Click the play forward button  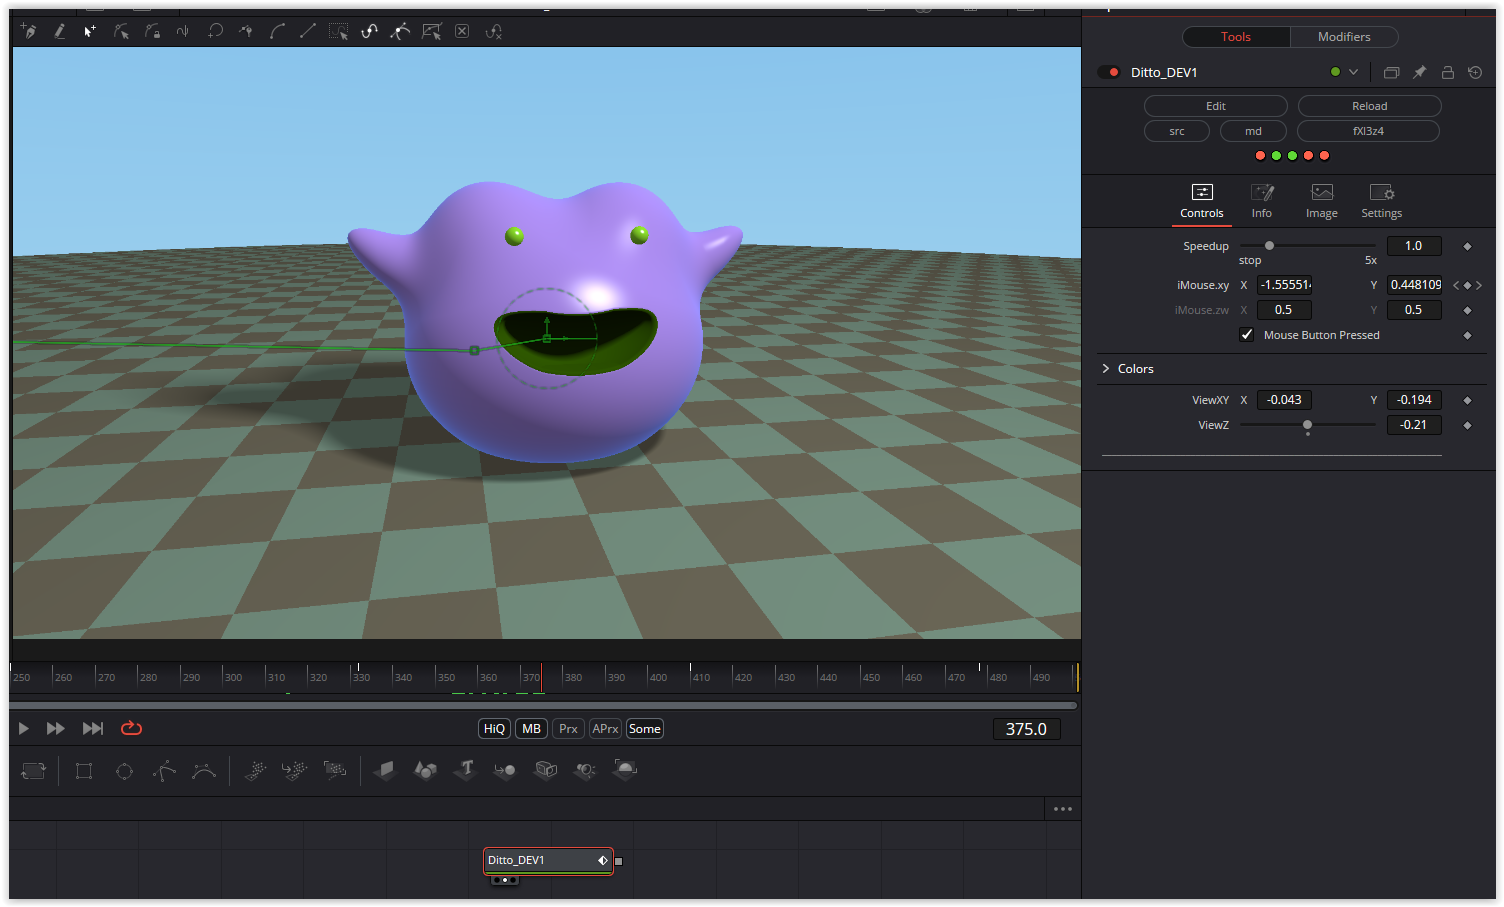(x=24, y=729)
